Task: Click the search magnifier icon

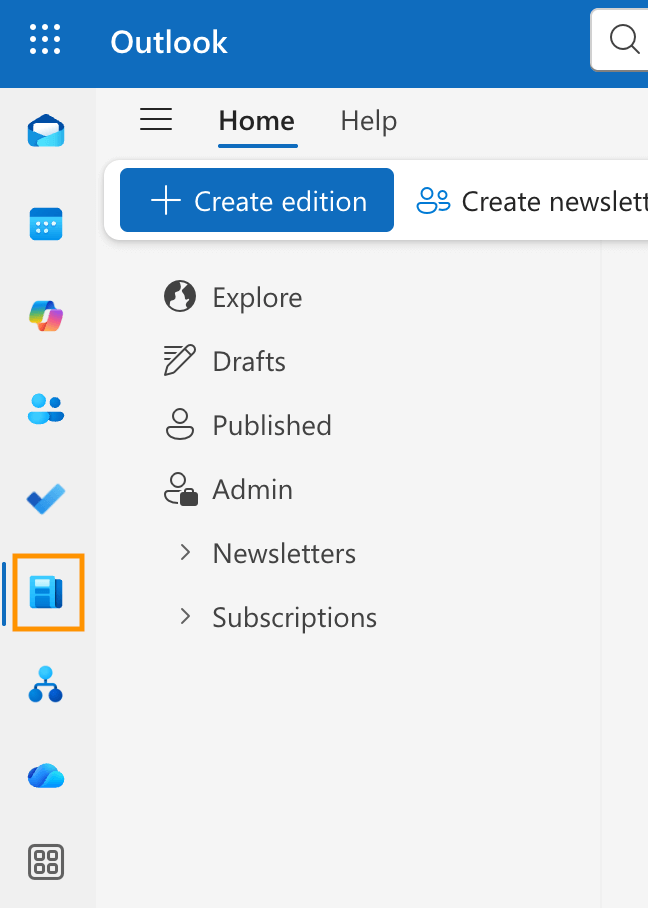Action: [624, 40]
